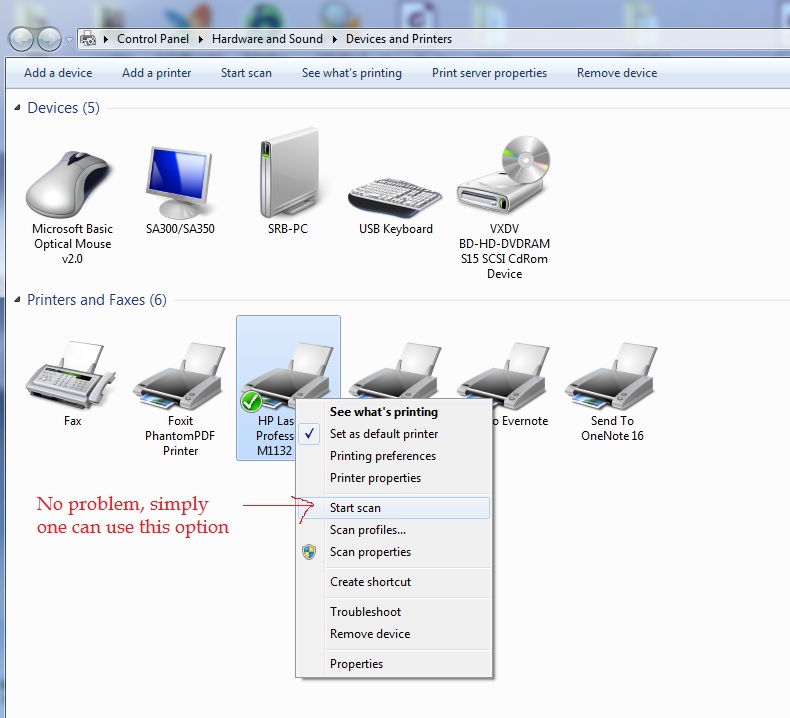Expand the Hardware and Sound breadcrumb arrow
Image resolution: width=790 pixels, height=718 pixels.
335,39
